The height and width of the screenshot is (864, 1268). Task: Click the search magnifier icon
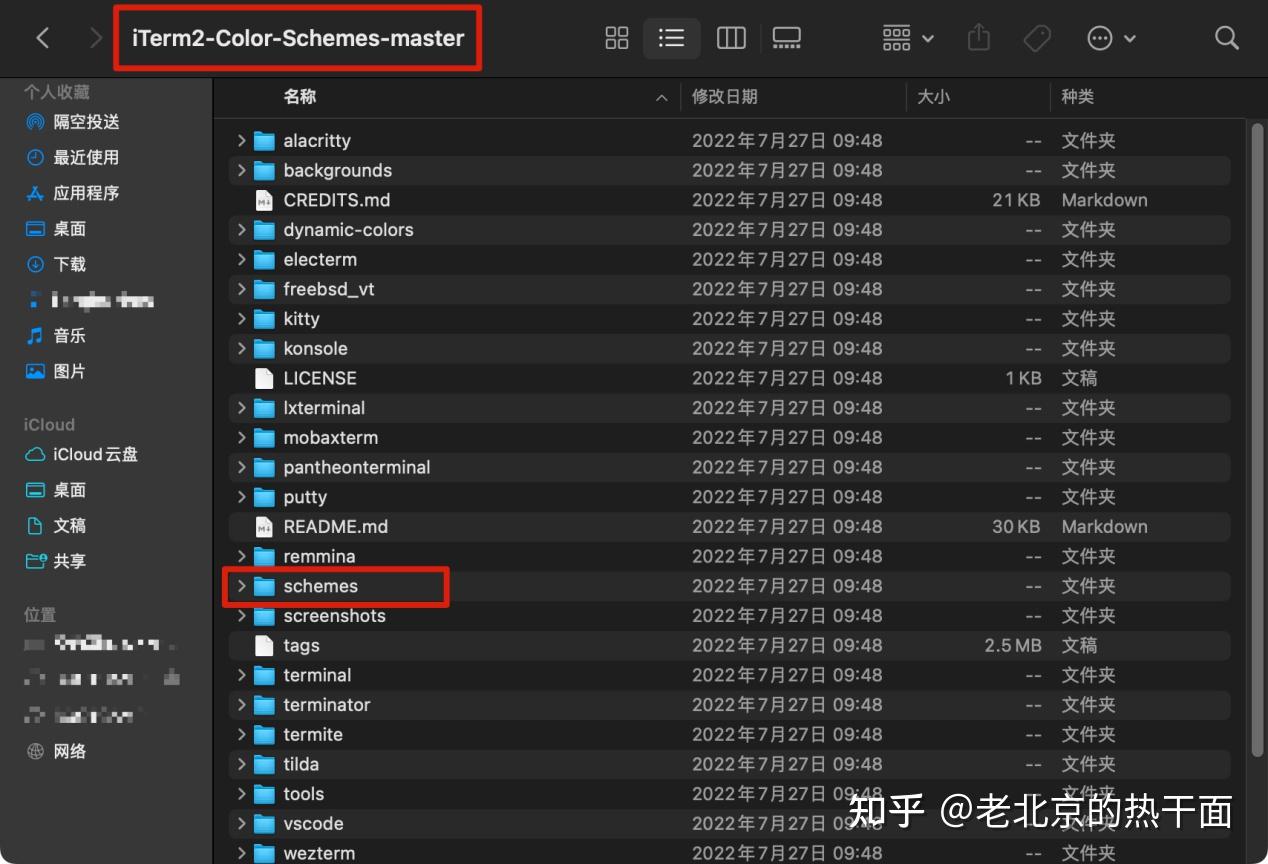coord(1227,38)
